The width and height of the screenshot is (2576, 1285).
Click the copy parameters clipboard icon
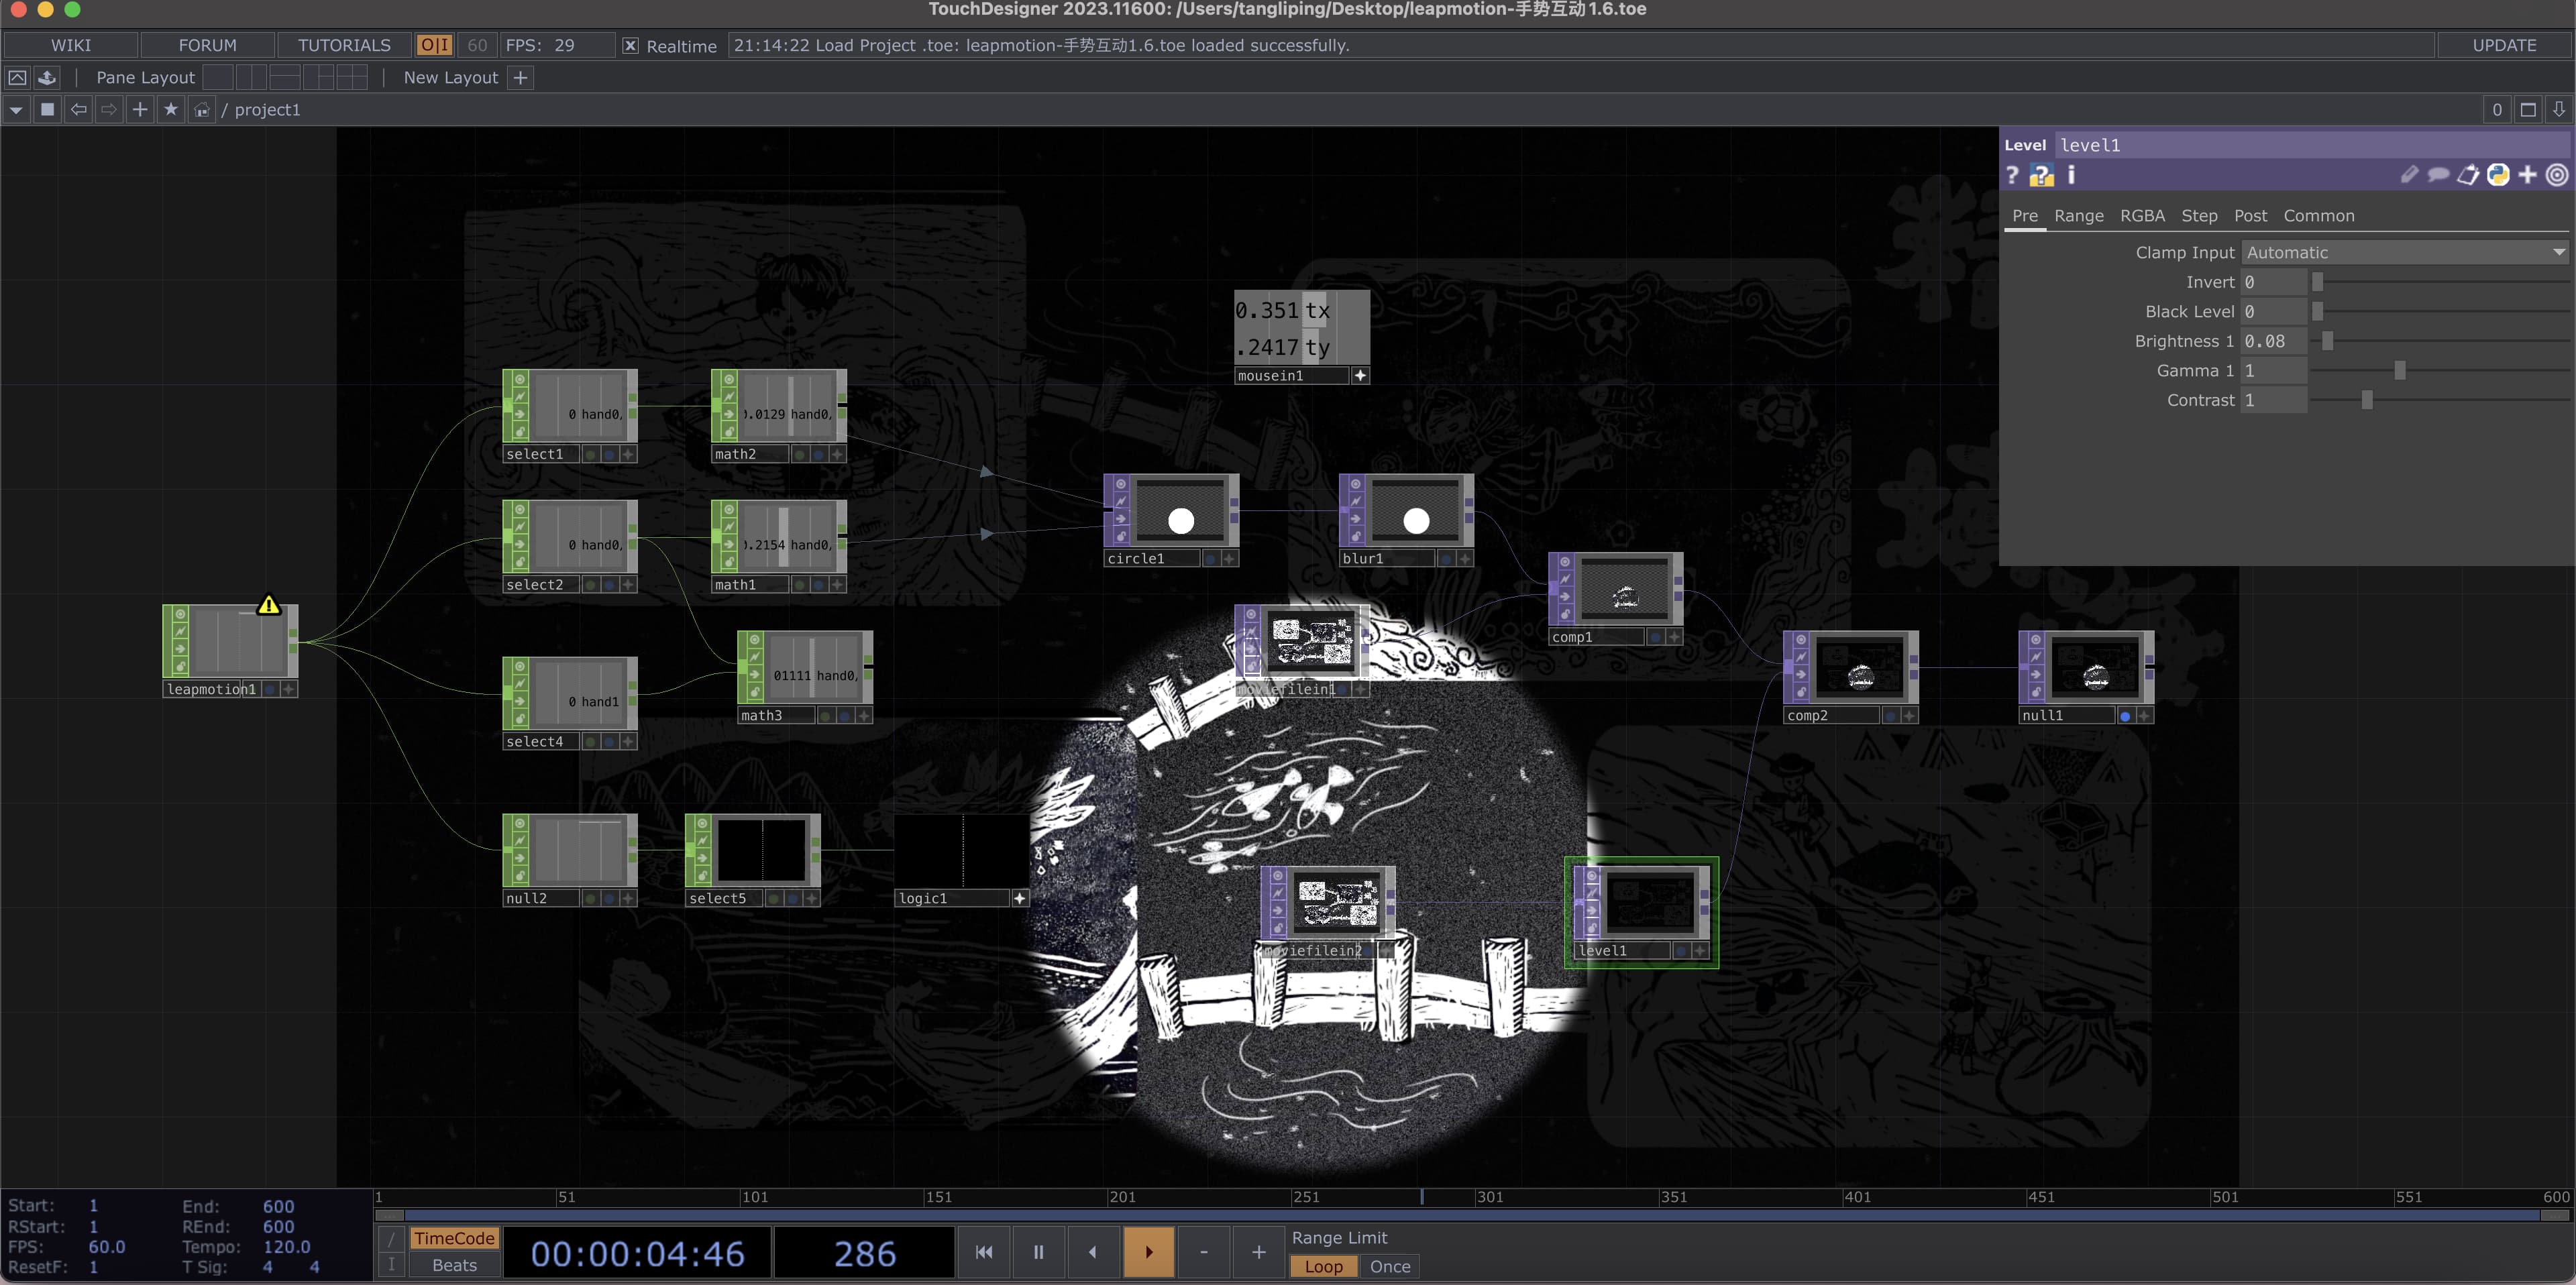(2468, 175)
